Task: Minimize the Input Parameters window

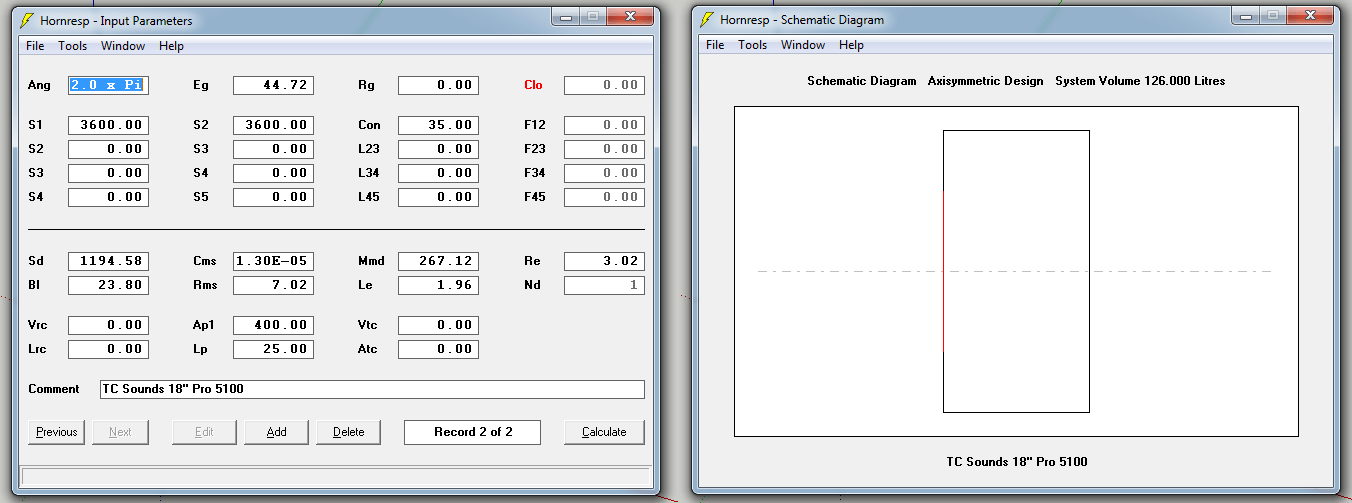Action: 565,16
